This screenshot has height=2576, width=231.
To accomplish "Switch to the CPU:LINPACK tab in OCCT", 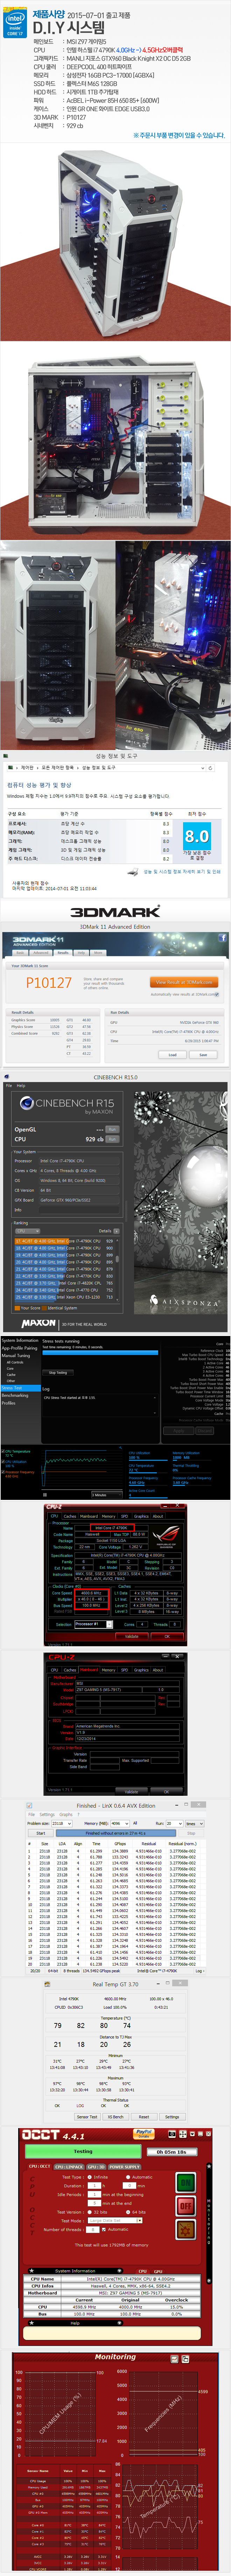I will click(x=69, y=2166).
